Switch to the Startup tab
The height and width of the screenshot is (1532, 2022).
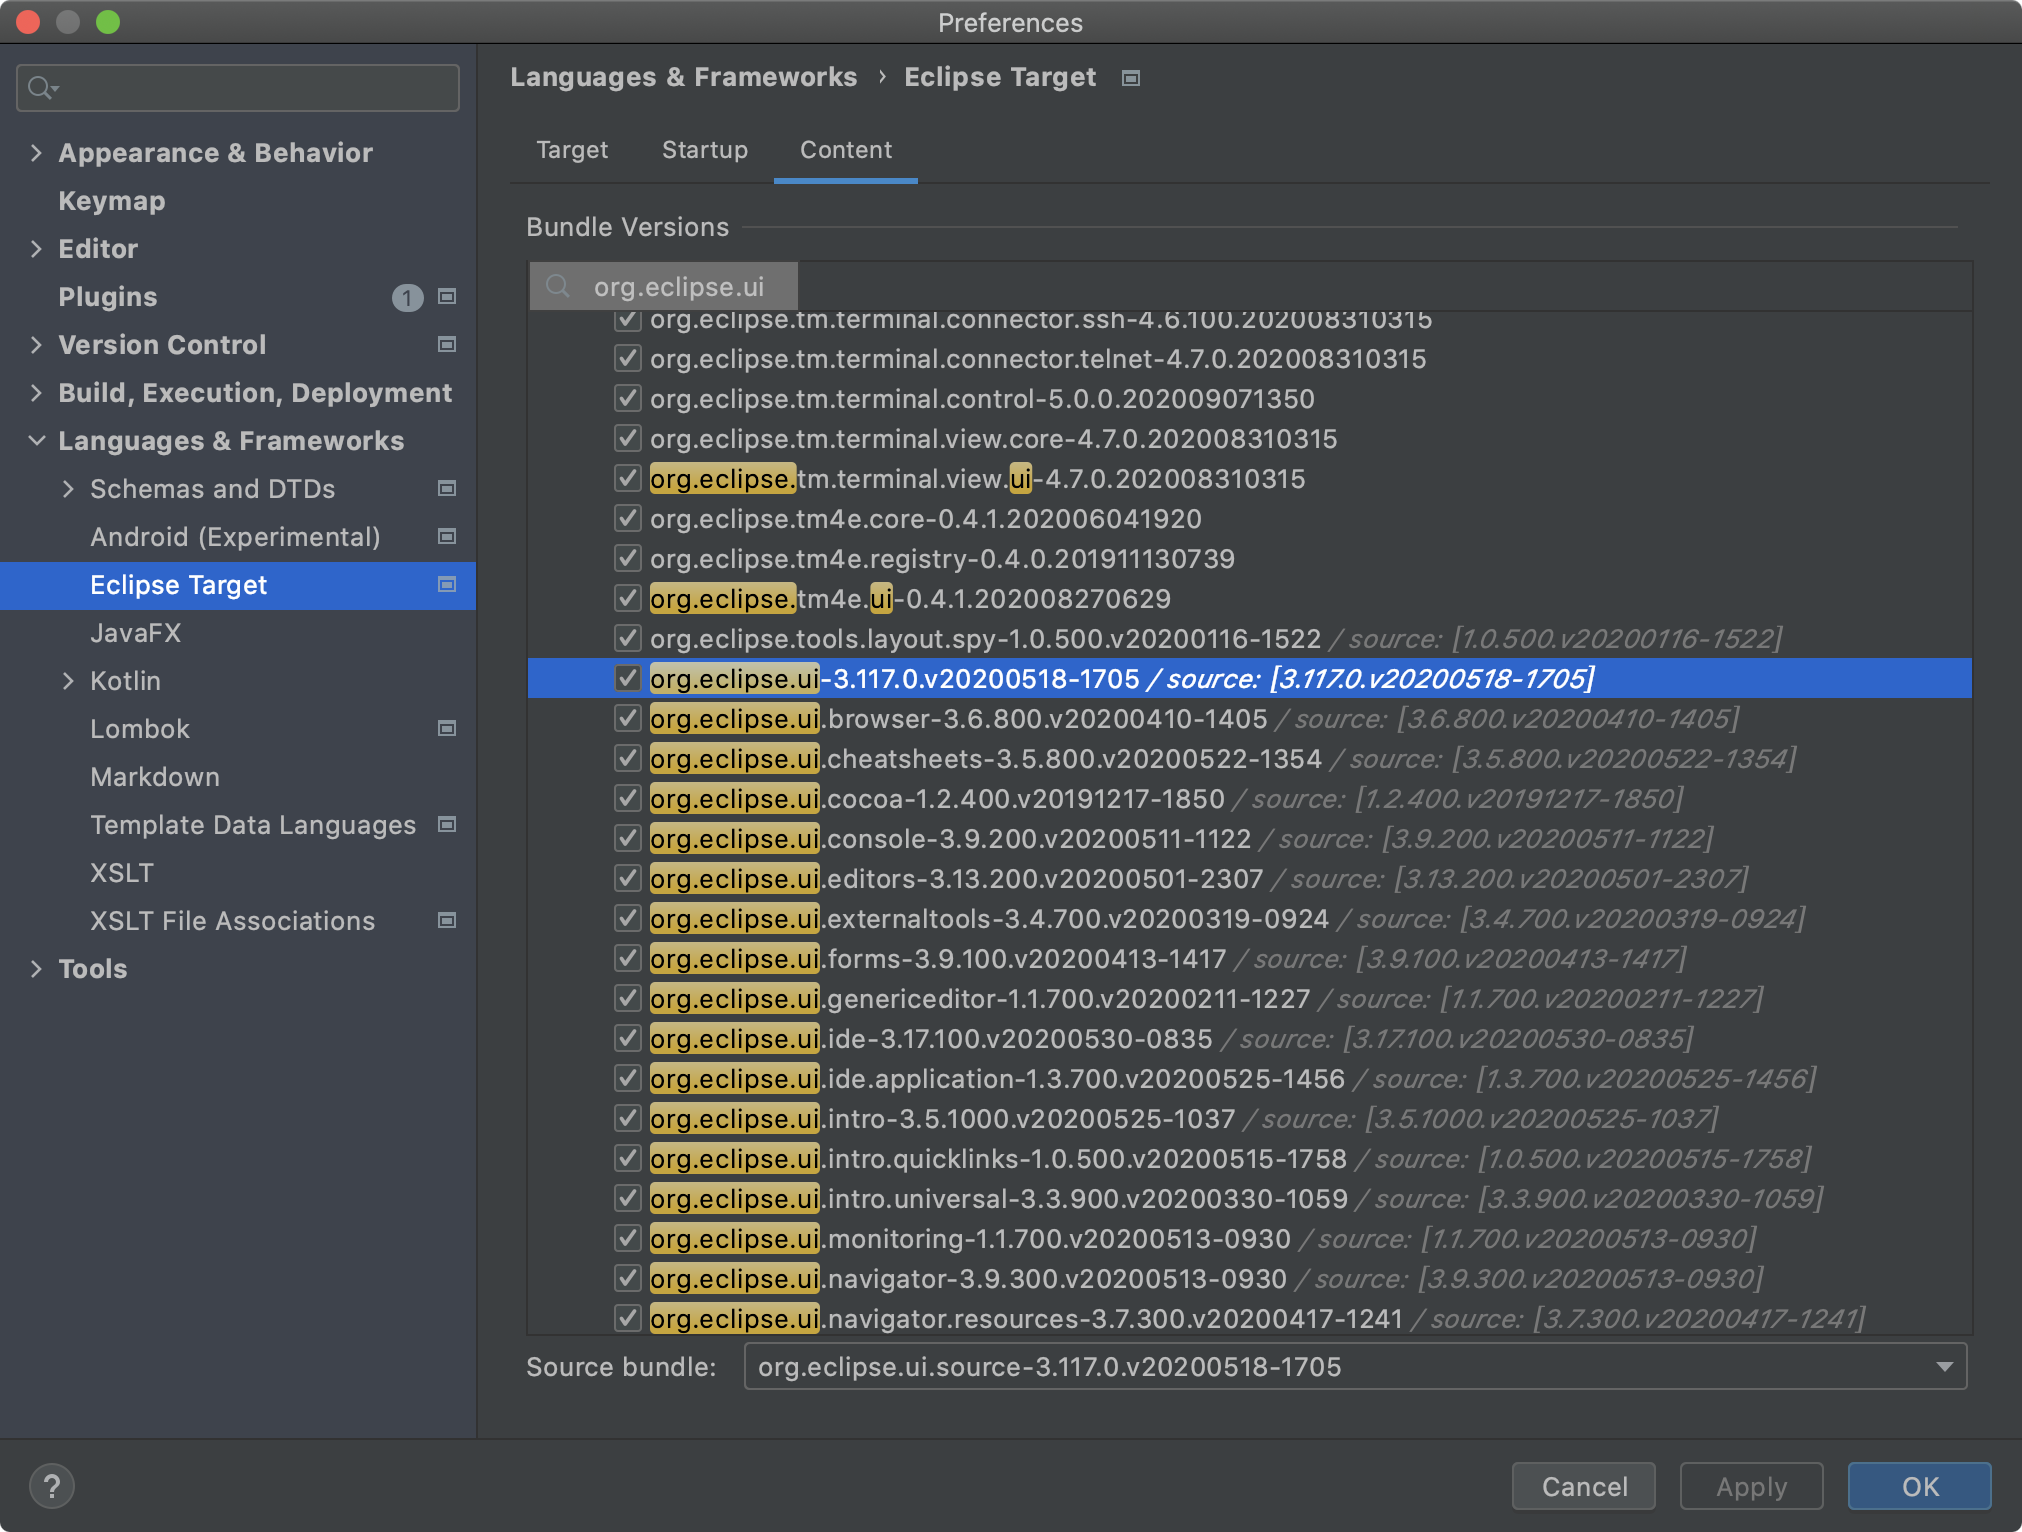704,150
